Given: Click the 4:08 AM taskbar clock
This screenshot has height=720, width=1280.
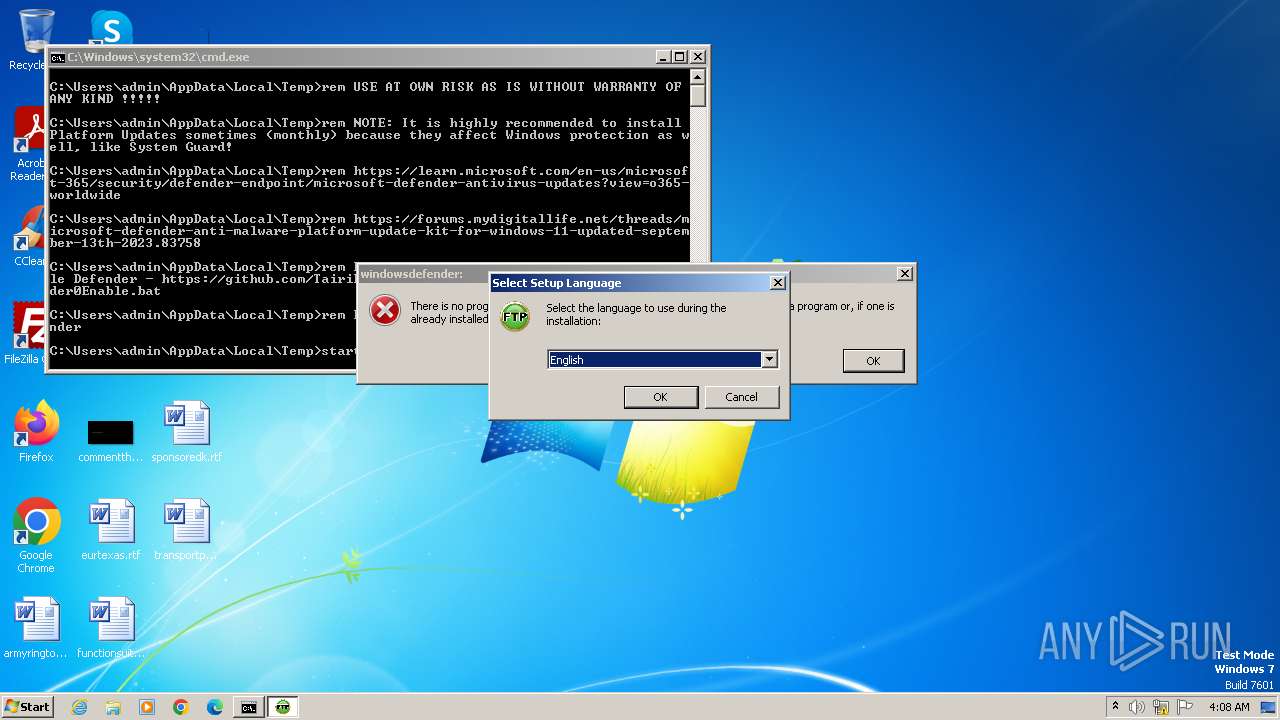Looking at the screenshot, I should pyautogui.click(x=1229, y=707).
